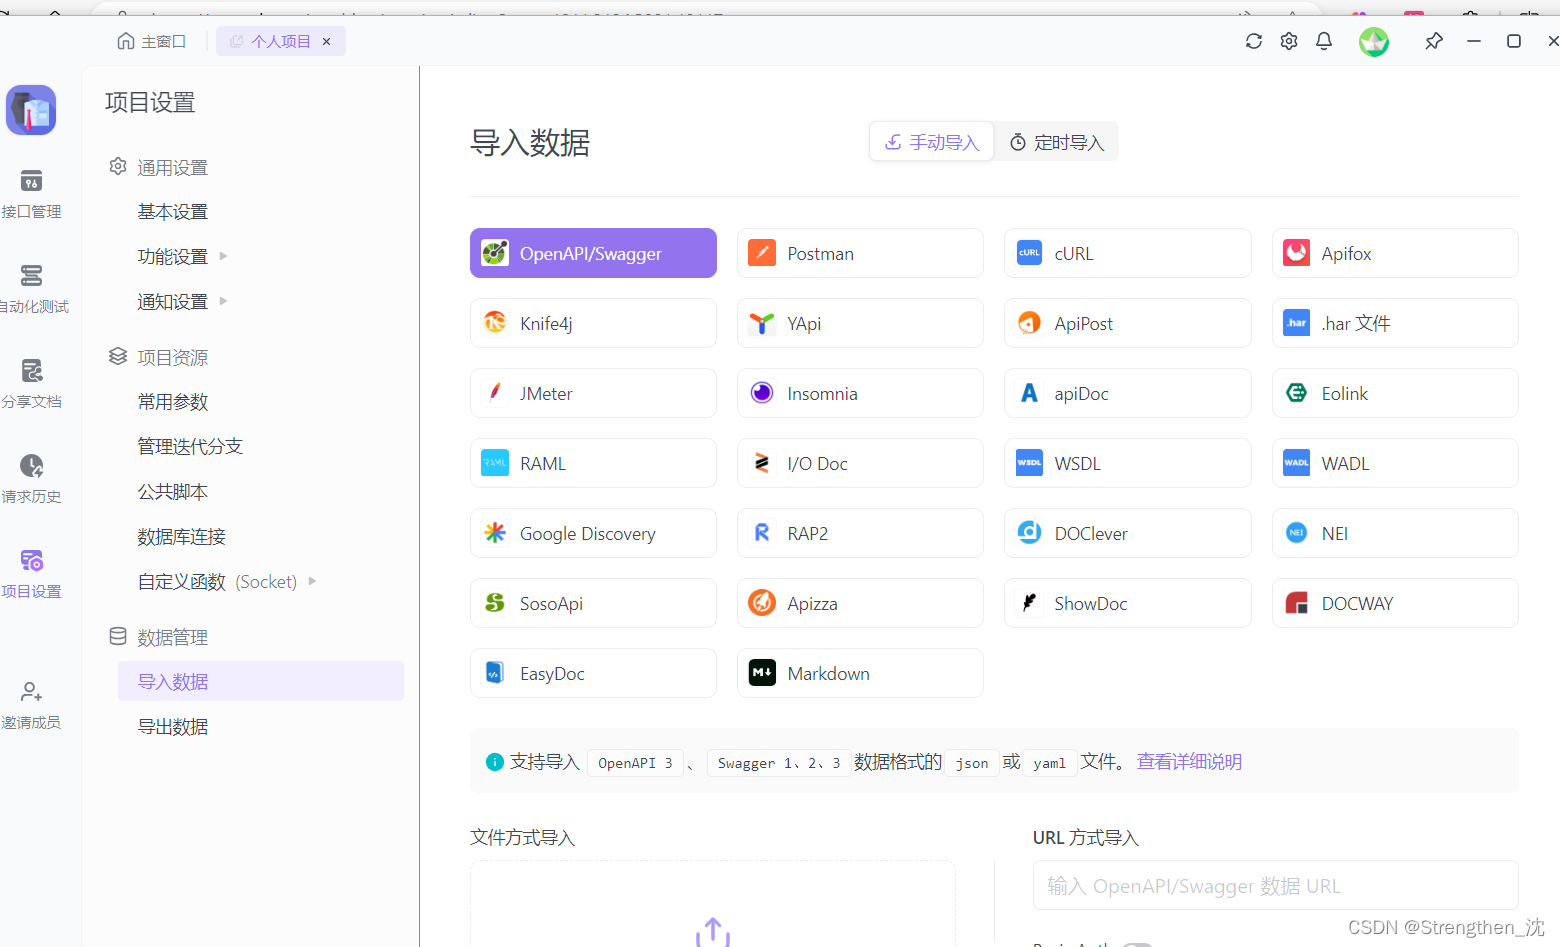Screen dimensions: 1560x947
Task: Pick WSDL import format
Action: [1127, 463]
